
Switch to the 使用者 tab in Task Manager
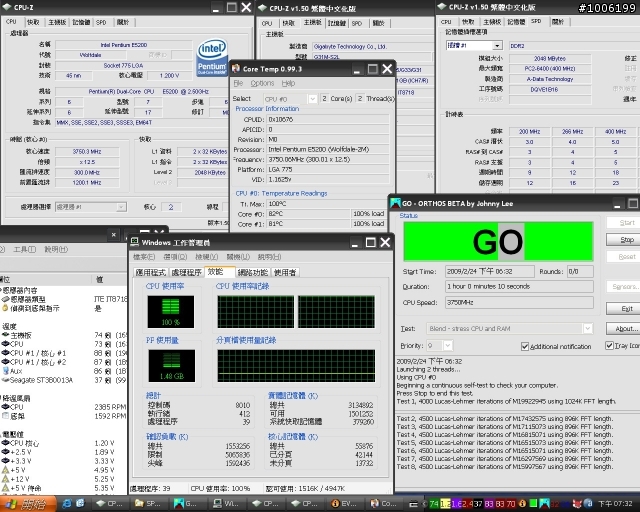coord(284,272)
